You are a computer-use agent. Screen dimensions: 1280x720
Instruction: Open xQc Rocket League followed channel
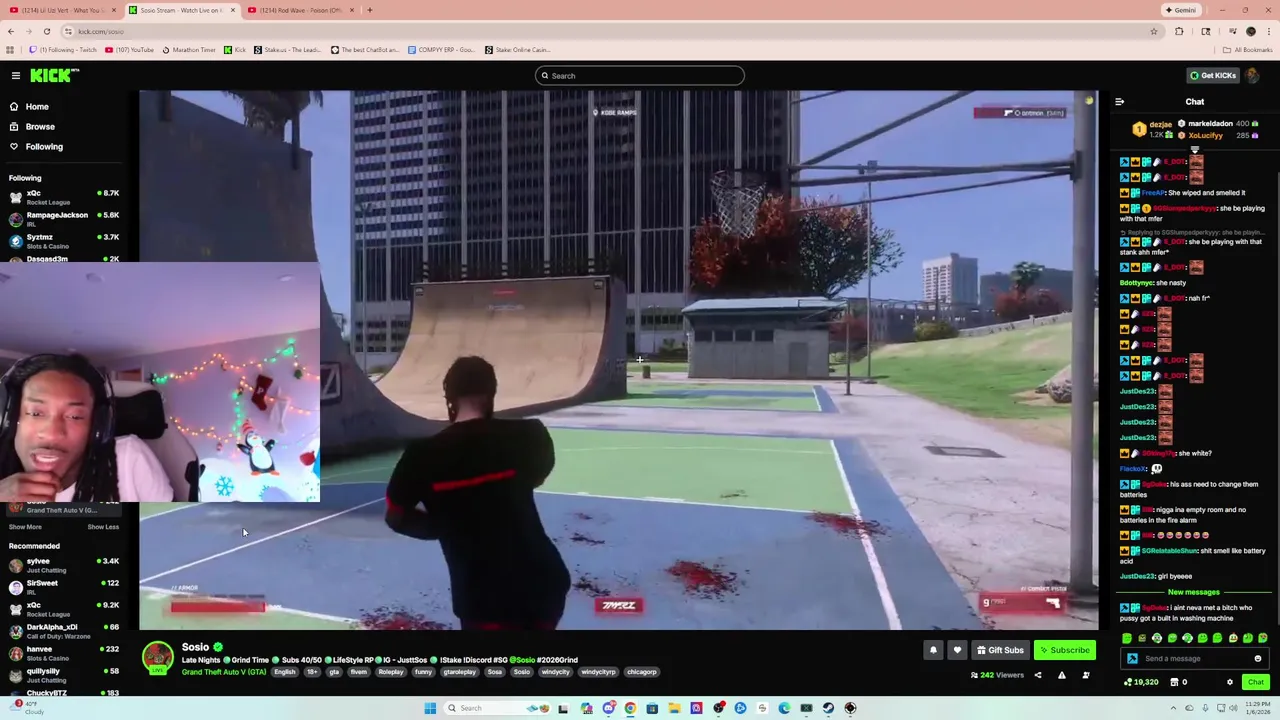coord(64,196)
